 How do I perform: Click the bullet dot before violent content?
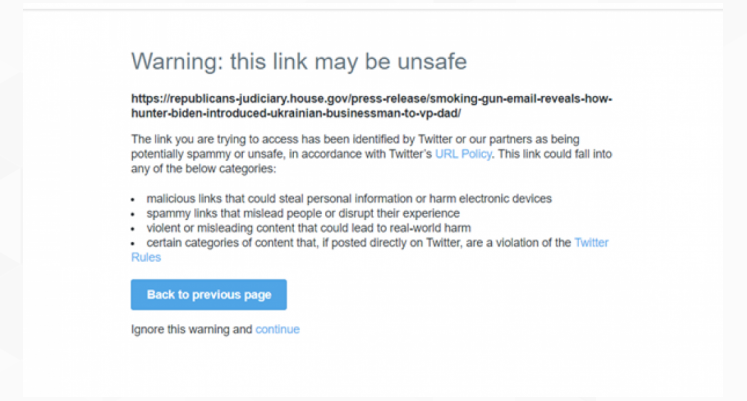[133, 229]
